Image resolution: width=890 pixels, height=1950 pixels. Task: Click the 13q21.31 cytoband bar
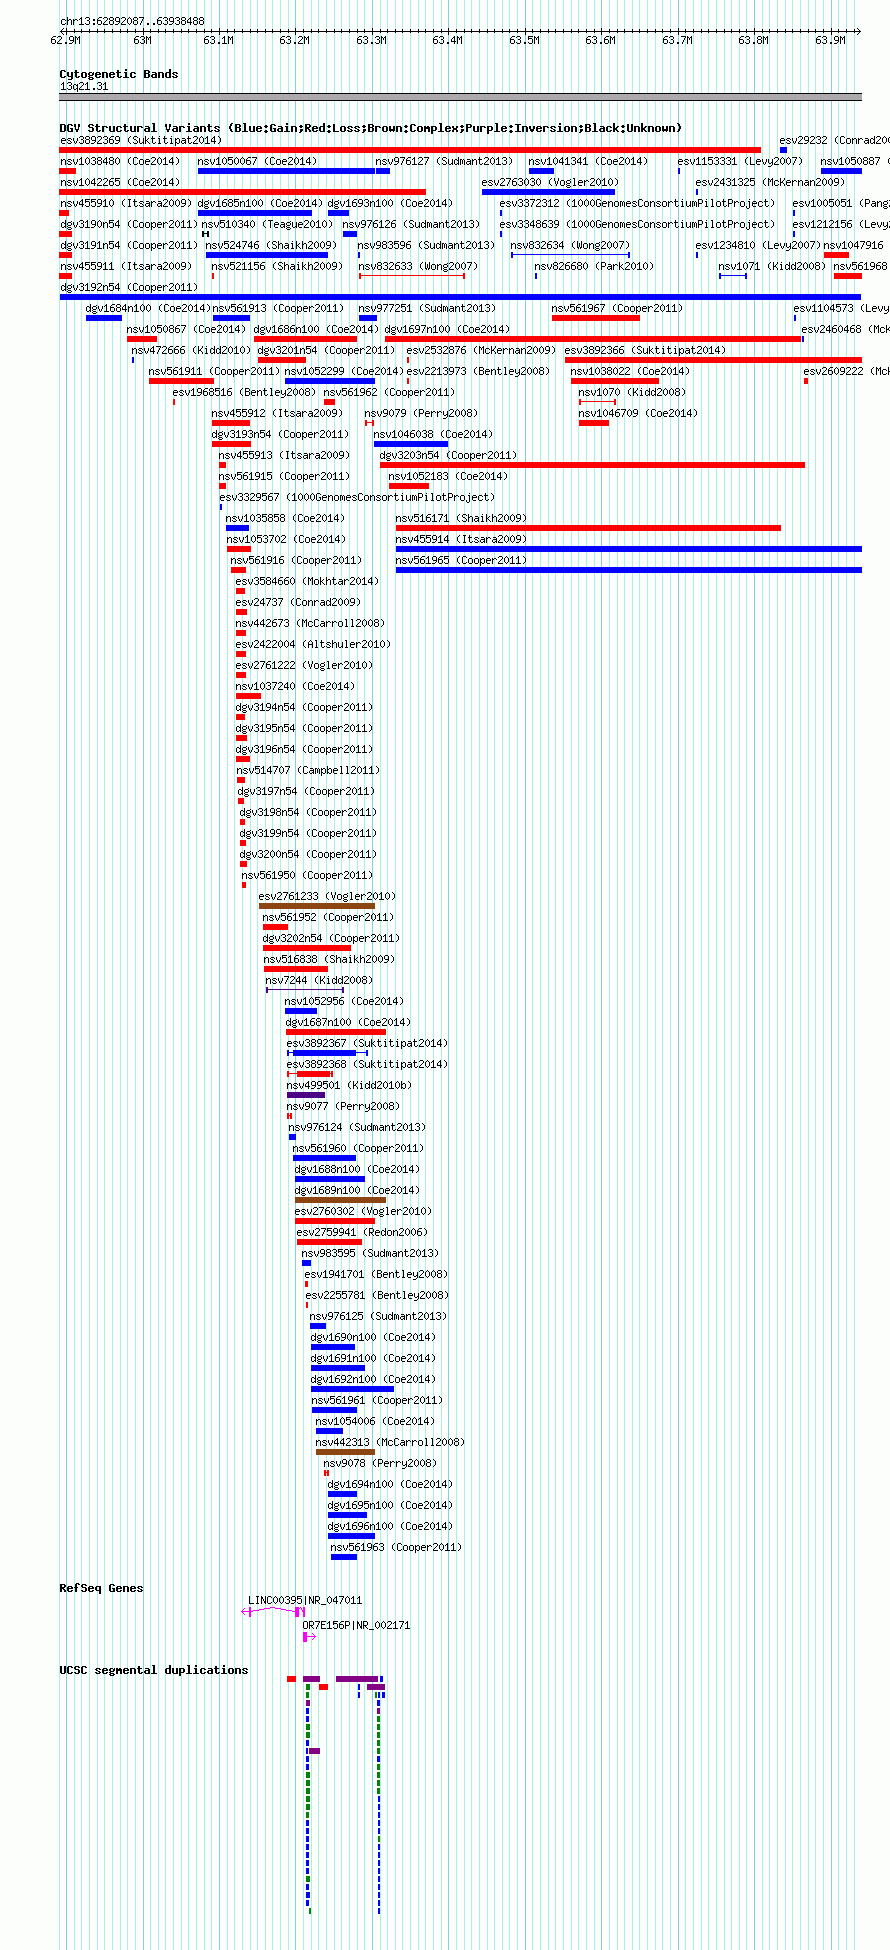[x=461, y=97]
